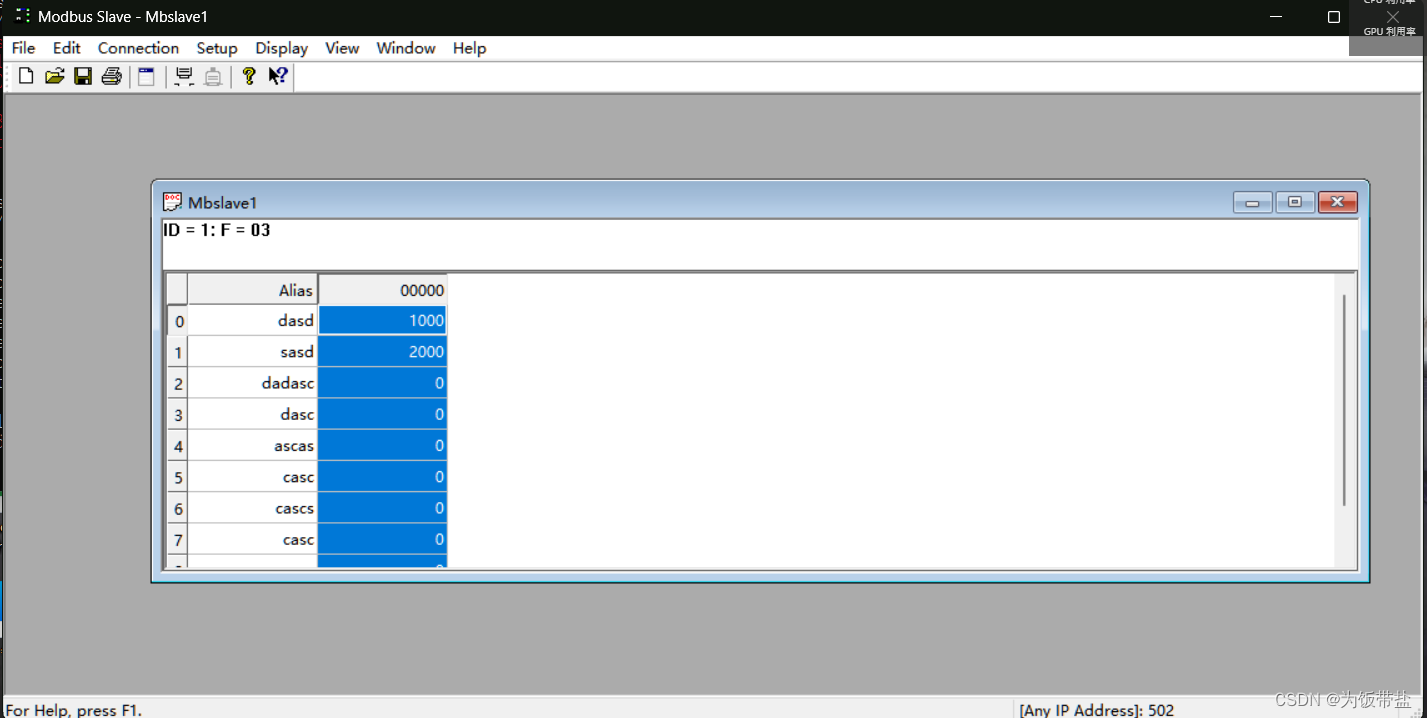Select the cell containing value 1000

click(x=382, y=320)
